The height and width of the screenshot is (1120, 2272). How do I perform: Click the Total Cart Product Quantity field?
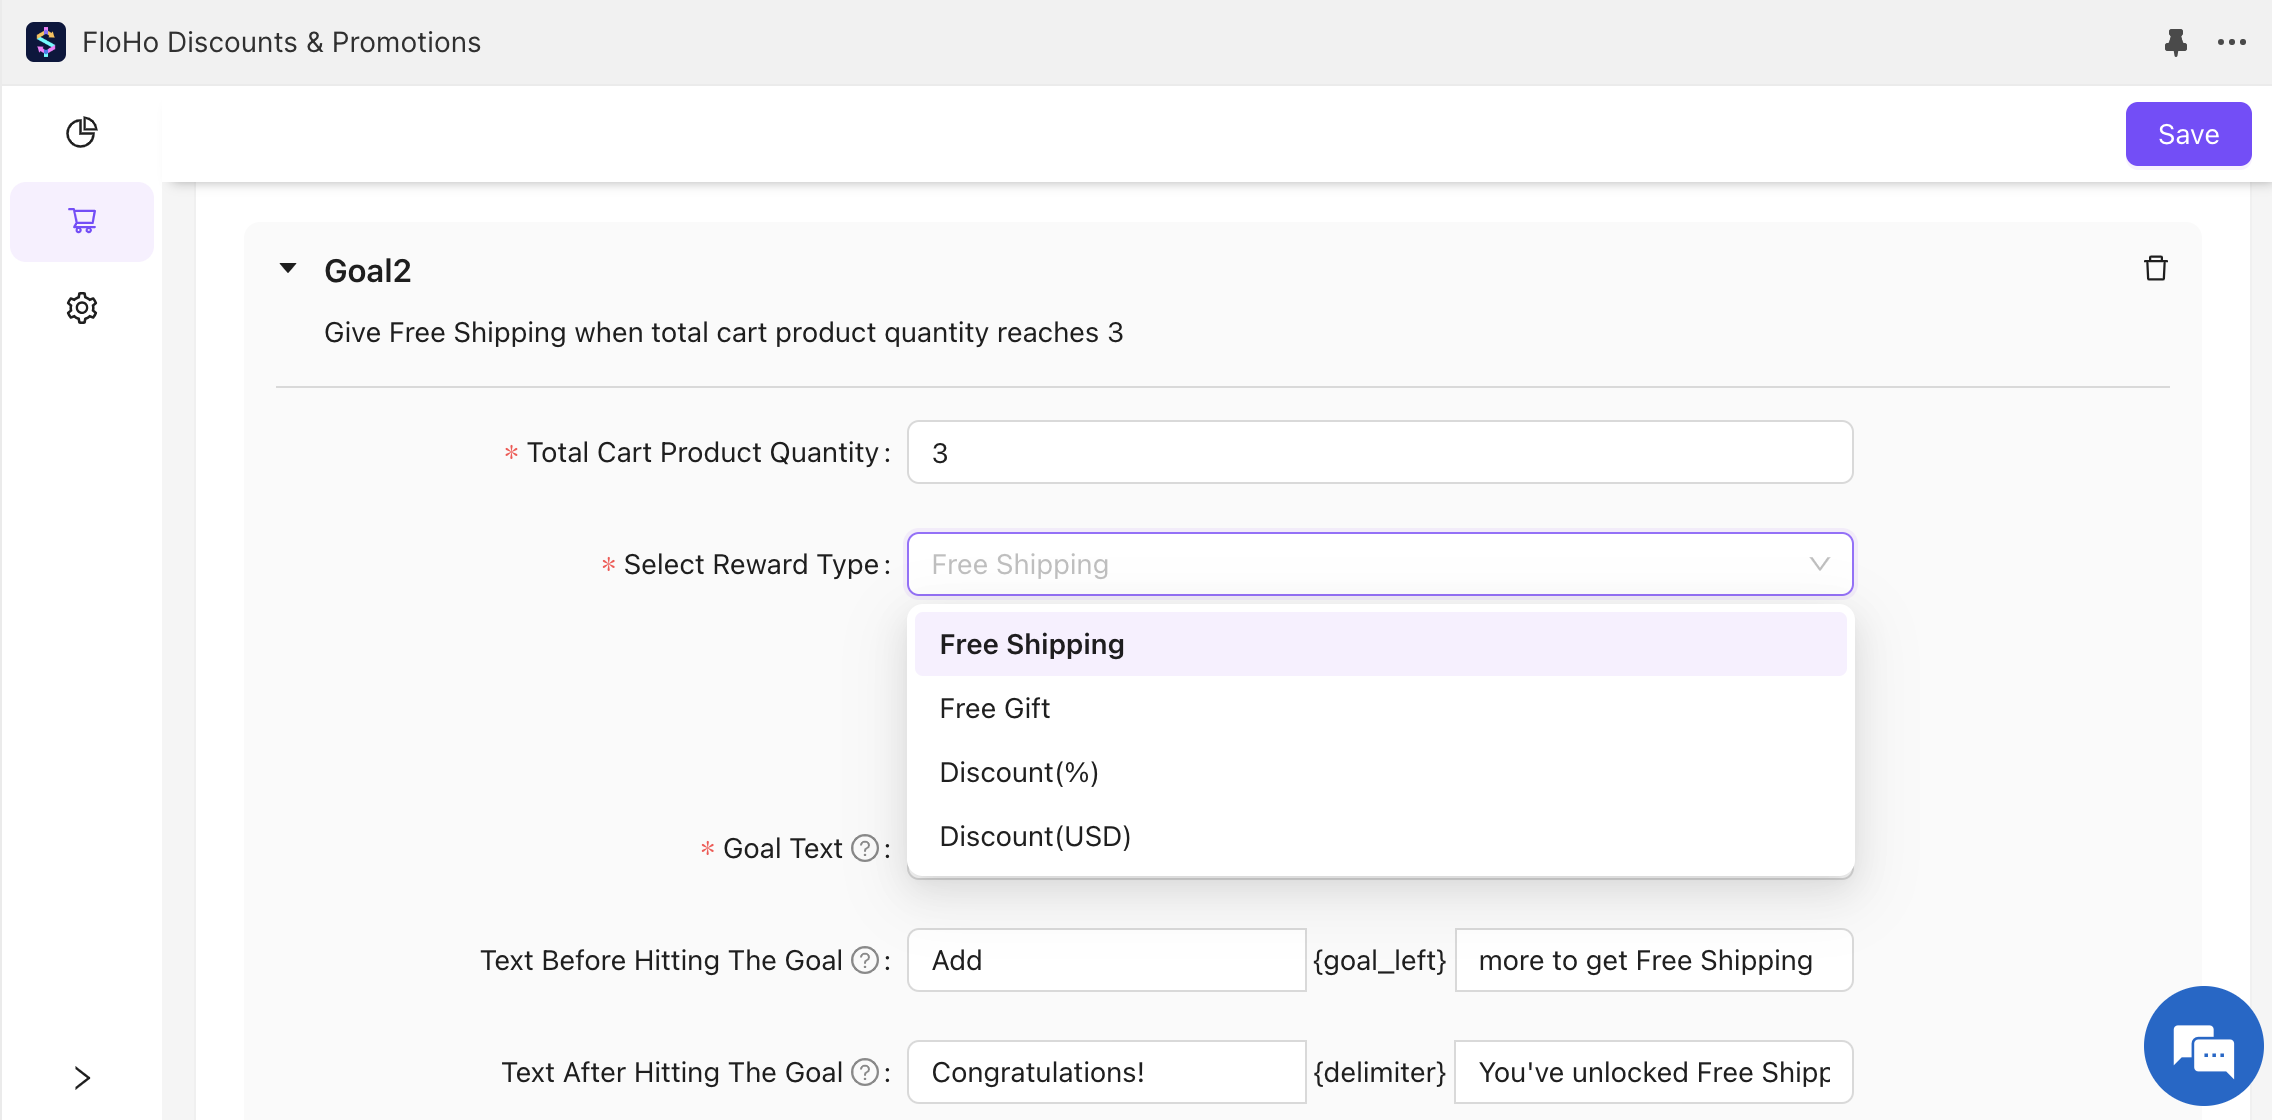pos(1380,452)
